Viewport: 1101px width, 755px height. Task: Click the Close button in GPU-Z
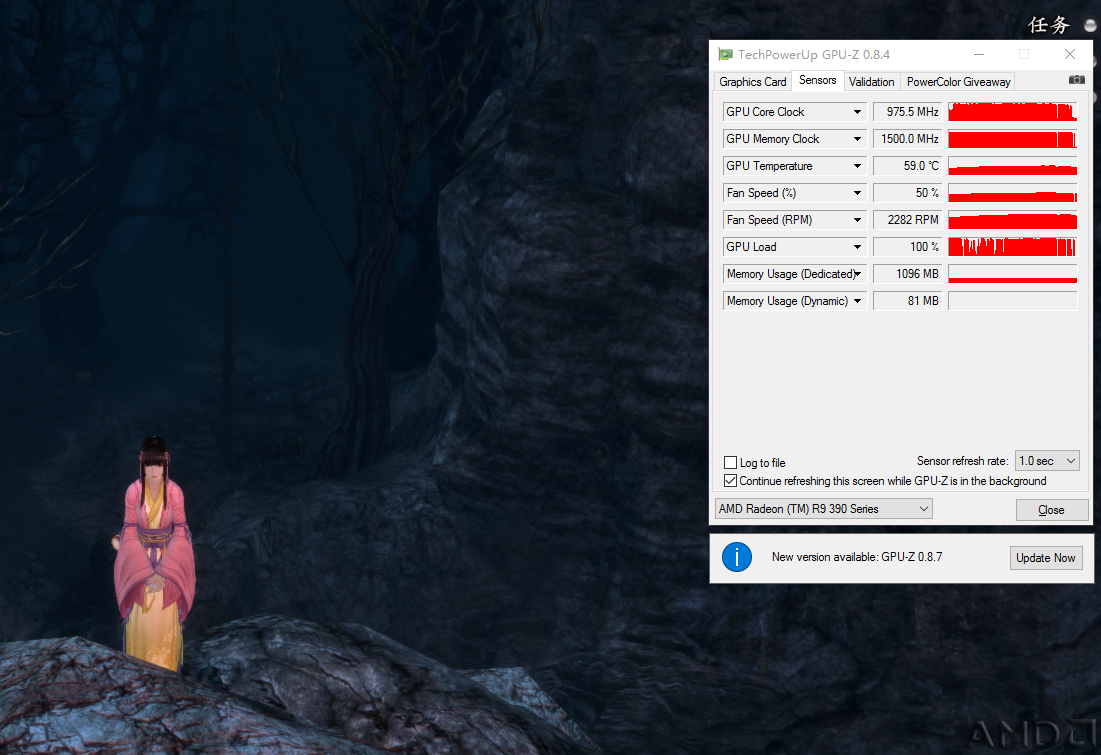(1052, 510)
